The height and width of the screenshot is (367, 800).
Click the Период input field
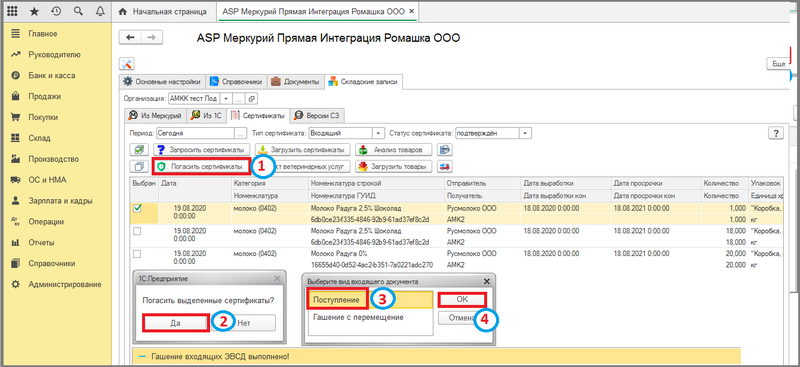(x=195, y=133)
